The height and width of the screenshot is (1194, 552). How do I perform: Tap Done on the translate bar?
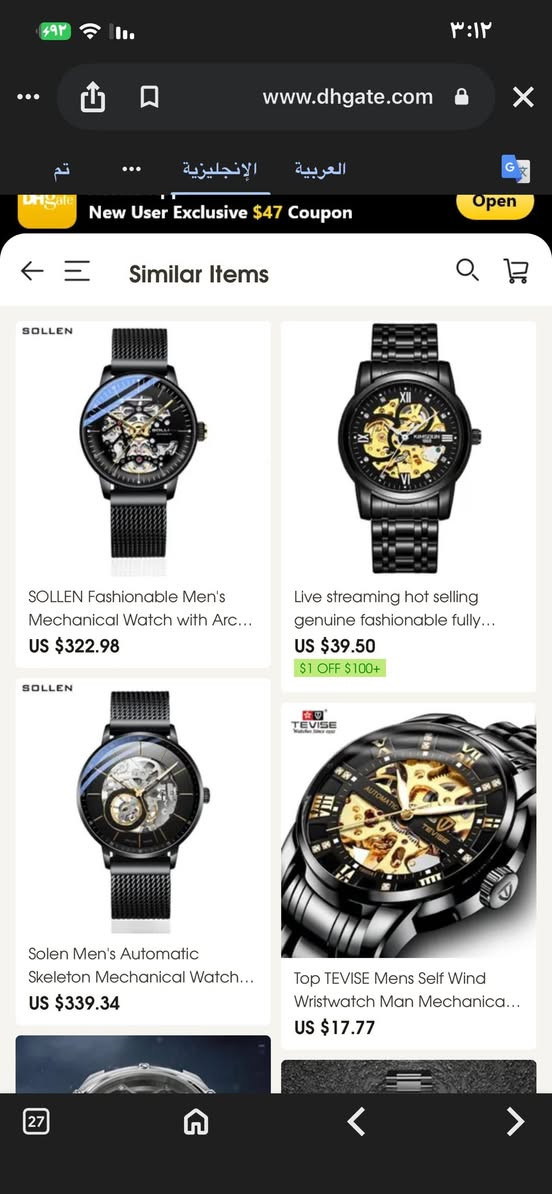(x=61, y=169)
